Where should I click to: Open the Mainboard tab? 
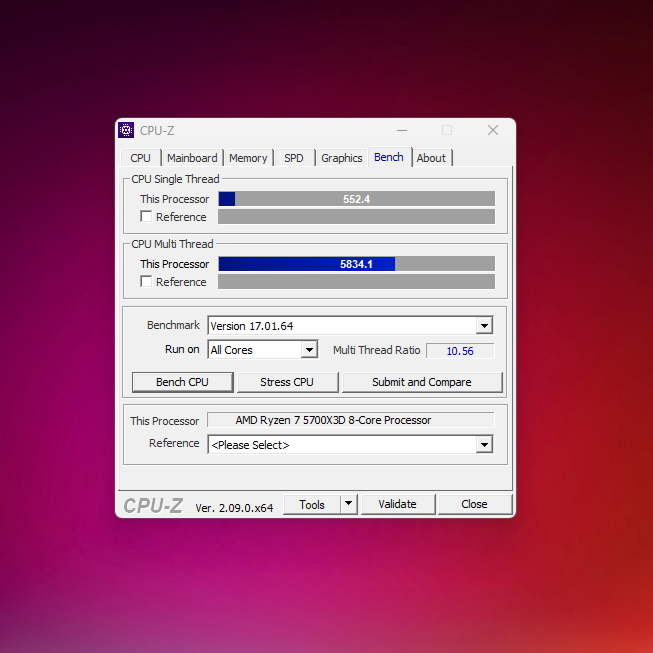(192, 158)
